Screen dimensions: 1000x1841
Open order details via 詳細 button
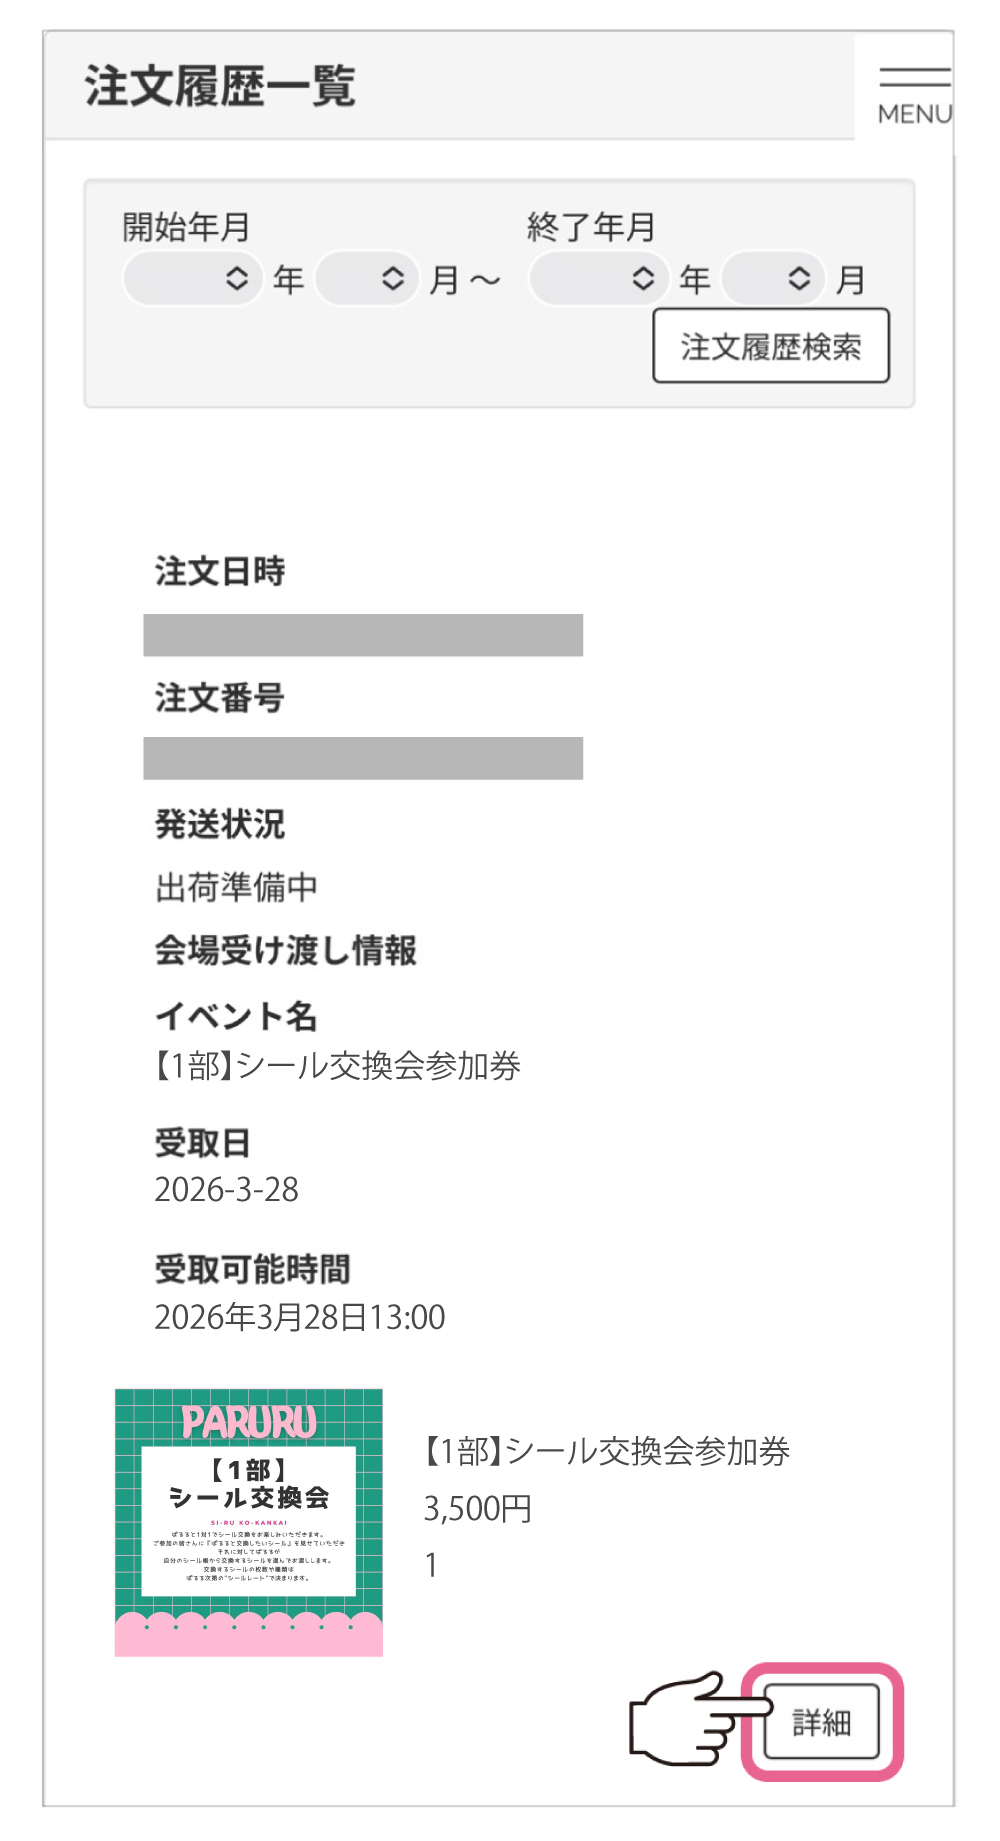(821, 1721)
